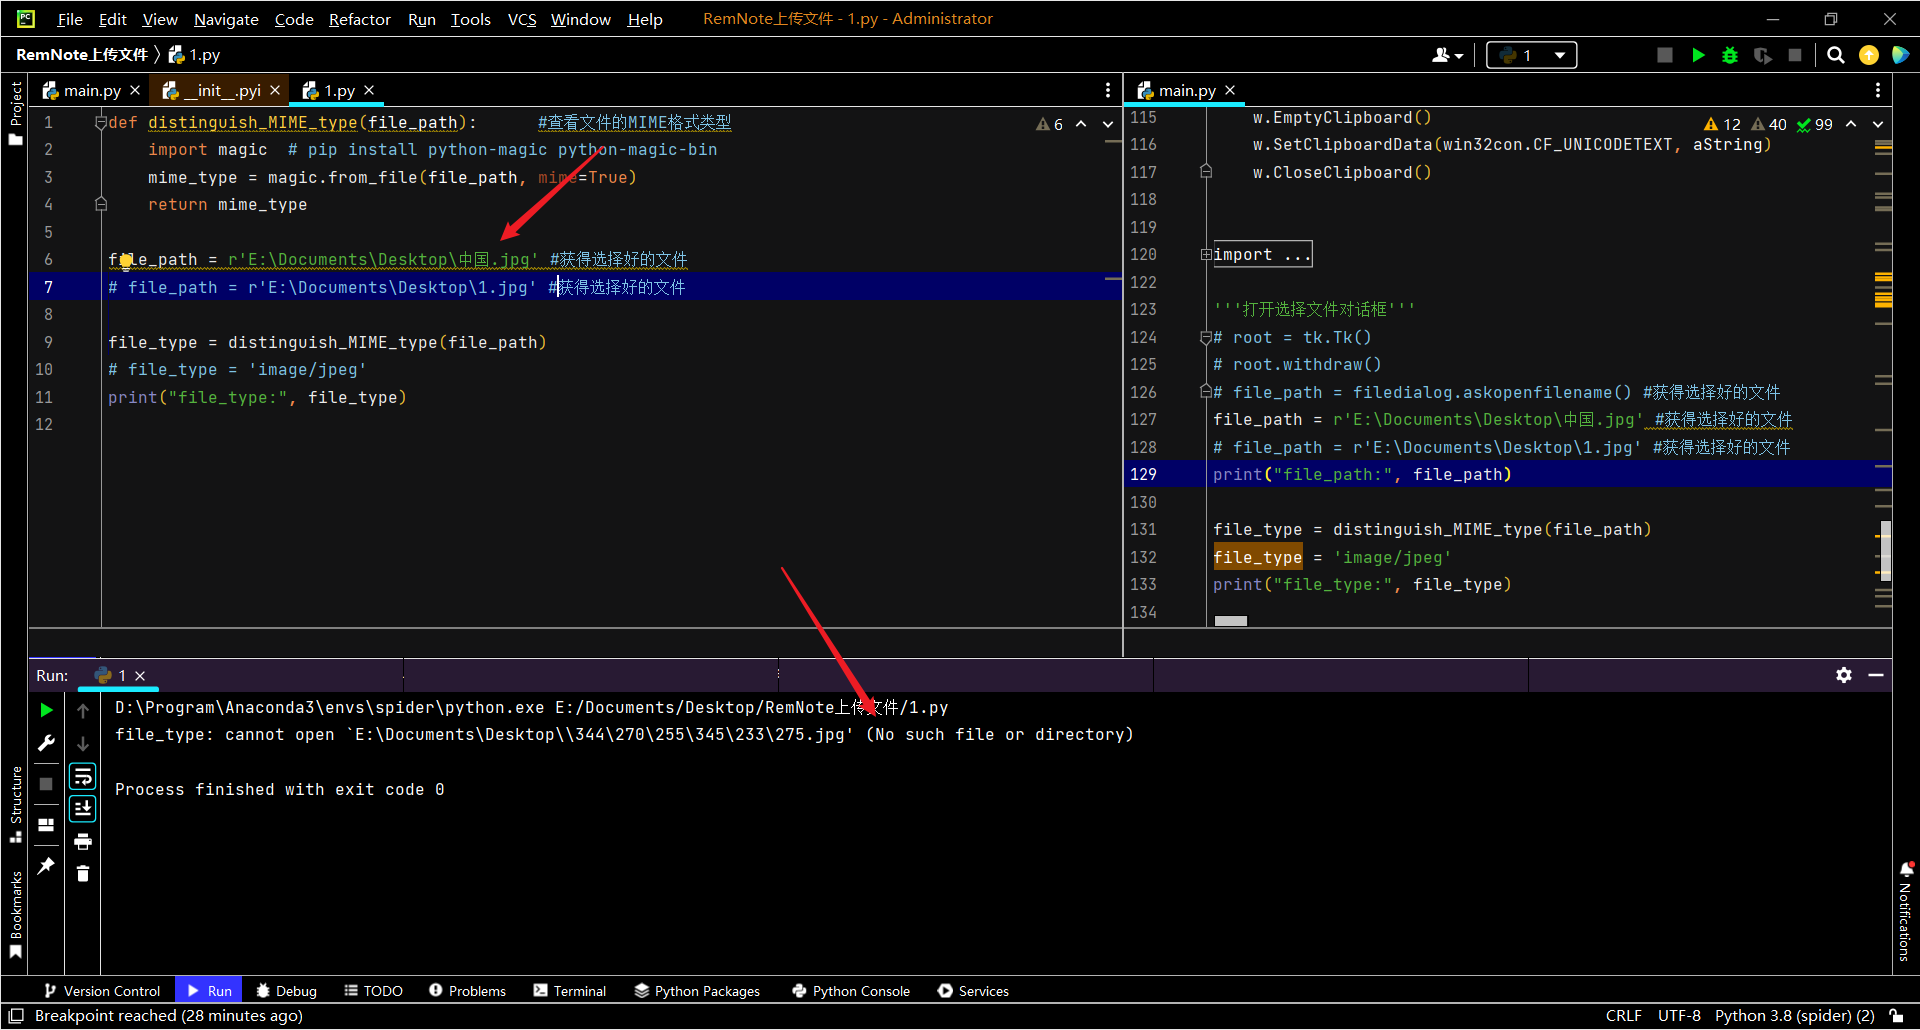Toggle scroll to end in console
The height and width of the screenshot is (1030, 1920).
pyautogui.click(x=83, y=808)
